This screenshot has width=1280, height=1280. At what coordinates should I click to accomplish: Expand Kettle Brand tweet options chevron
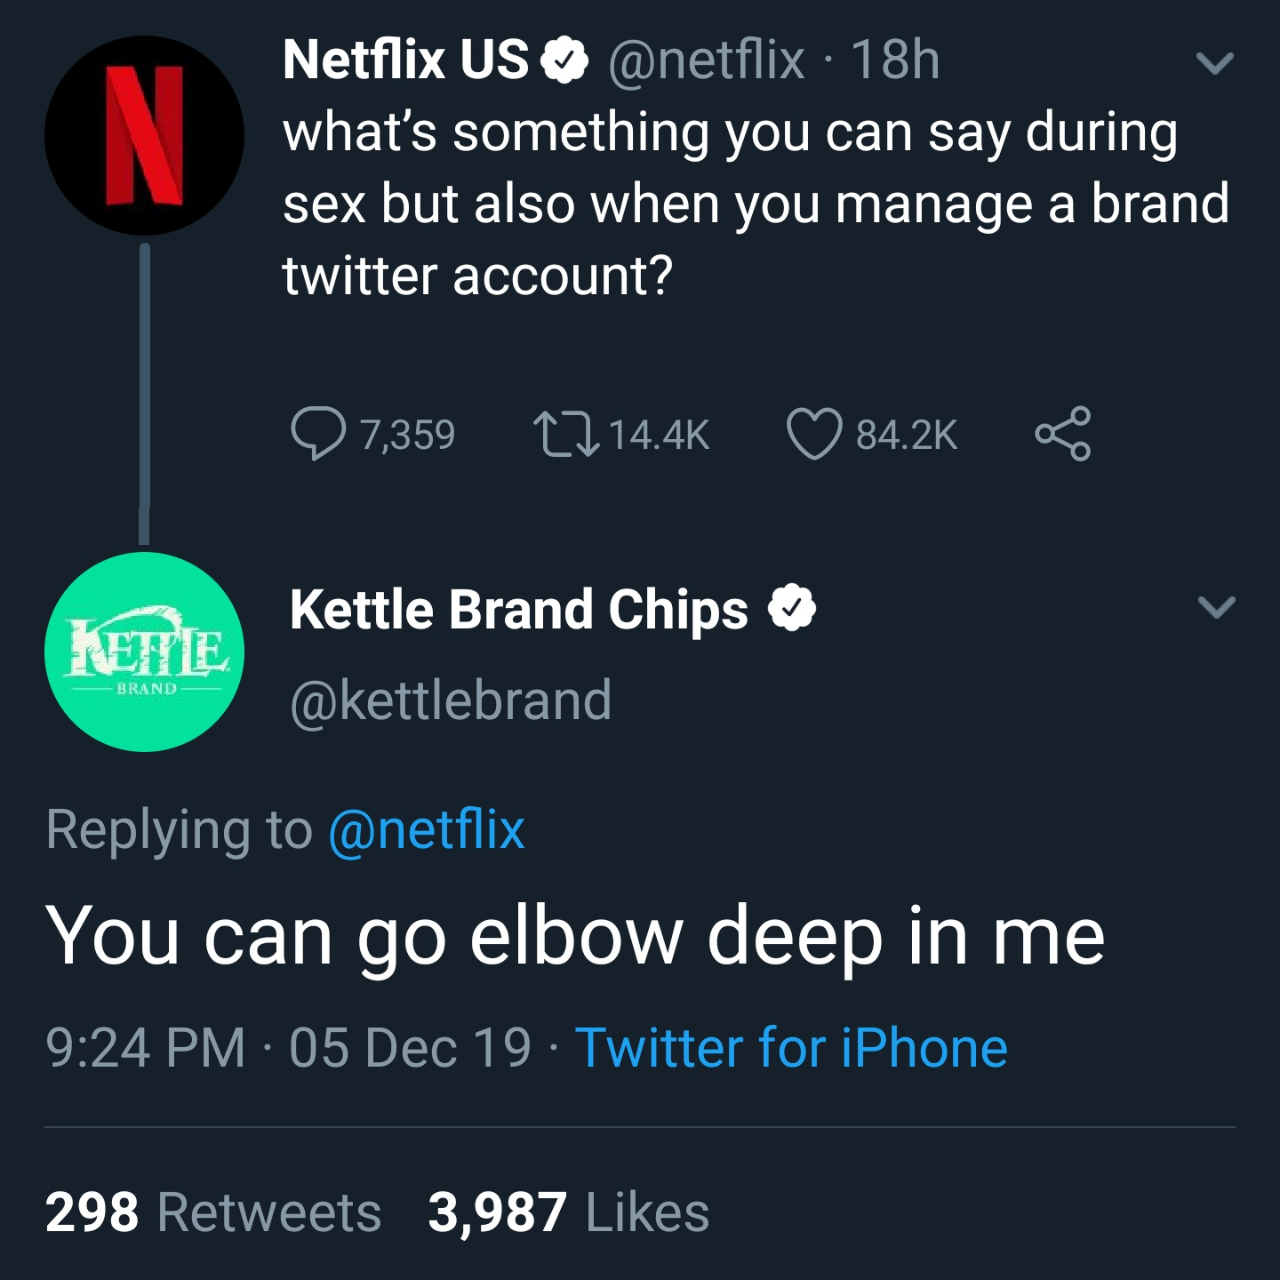1216,607
